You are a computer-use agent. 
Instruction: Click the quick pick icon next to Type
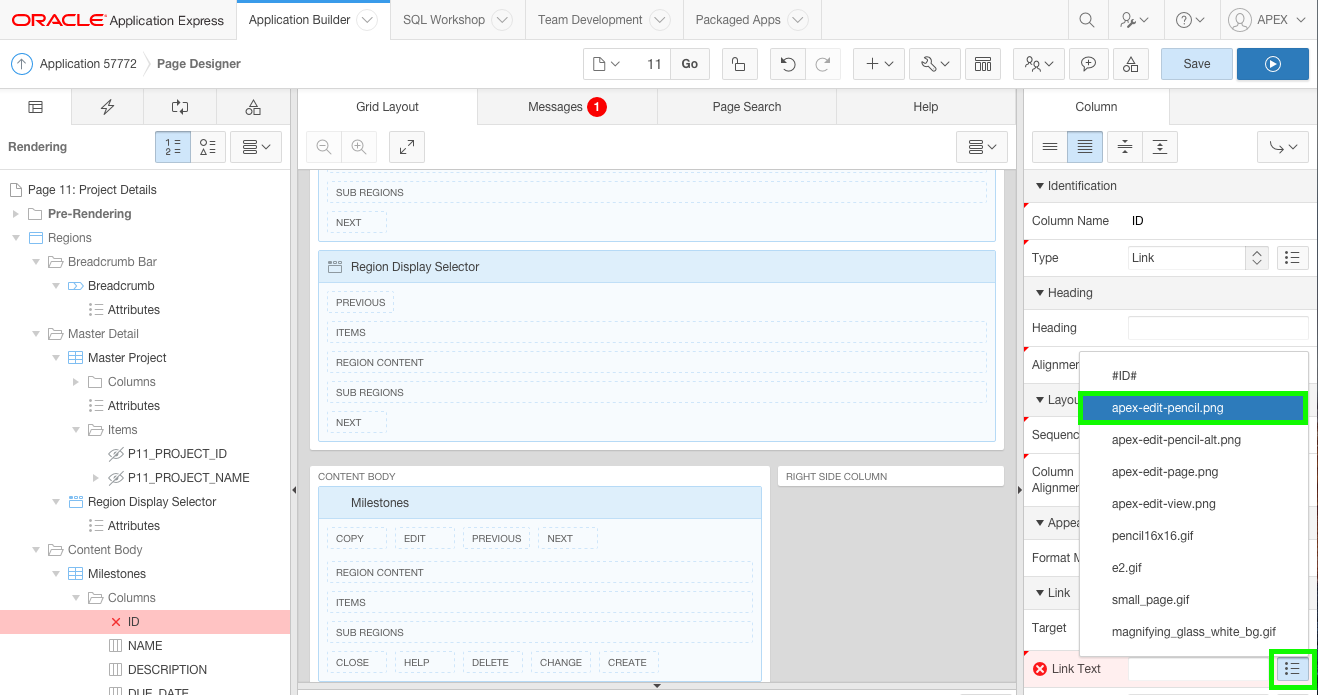click(1292, 258)
